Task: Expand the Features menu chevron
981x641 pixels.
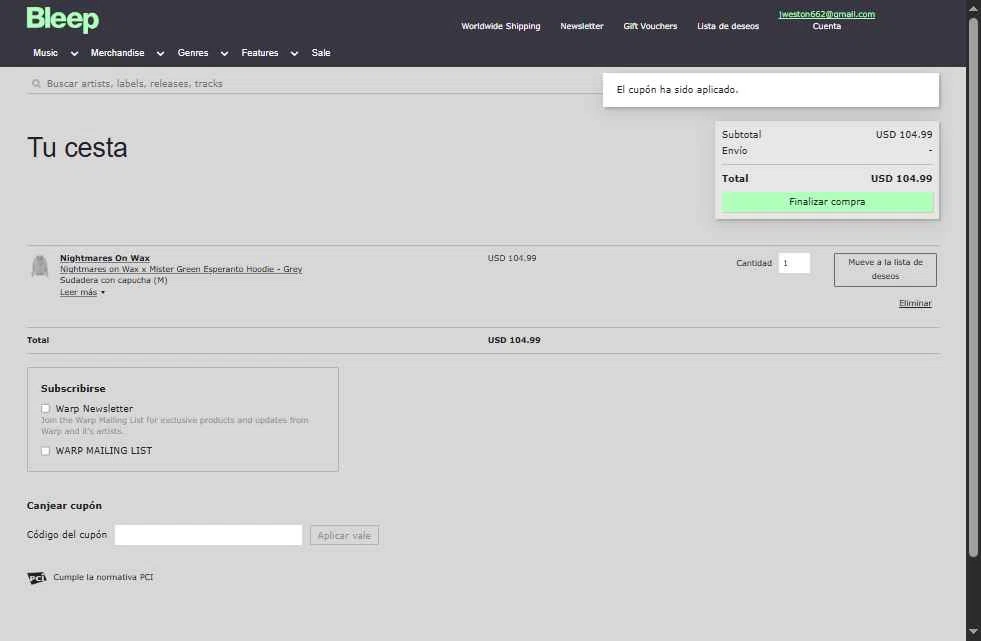Action: coord(294,54)
